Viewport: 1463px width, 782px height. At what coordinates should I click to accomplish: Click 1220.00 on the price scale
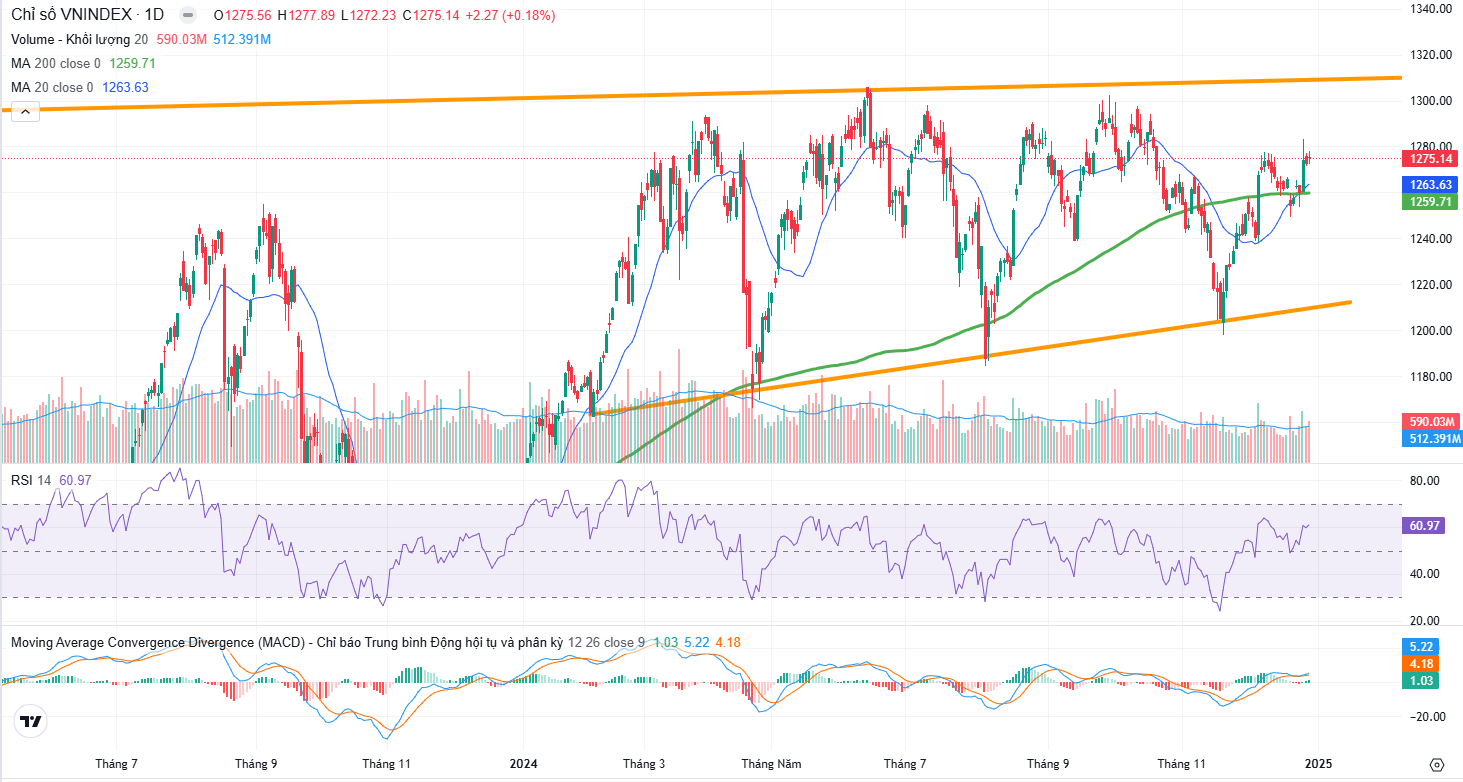(x=1431, y=285)
